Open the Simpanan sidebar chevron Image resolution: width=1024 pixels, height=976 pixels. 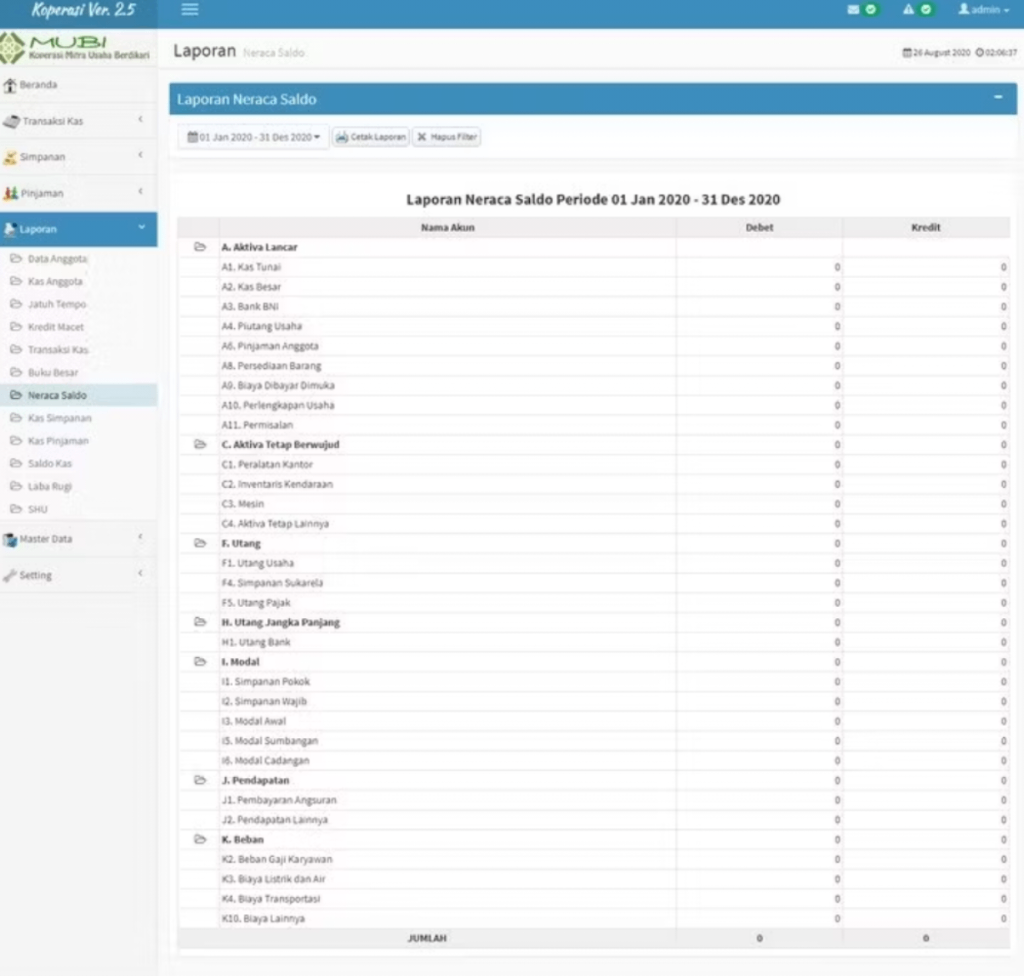tap(140, 157)
